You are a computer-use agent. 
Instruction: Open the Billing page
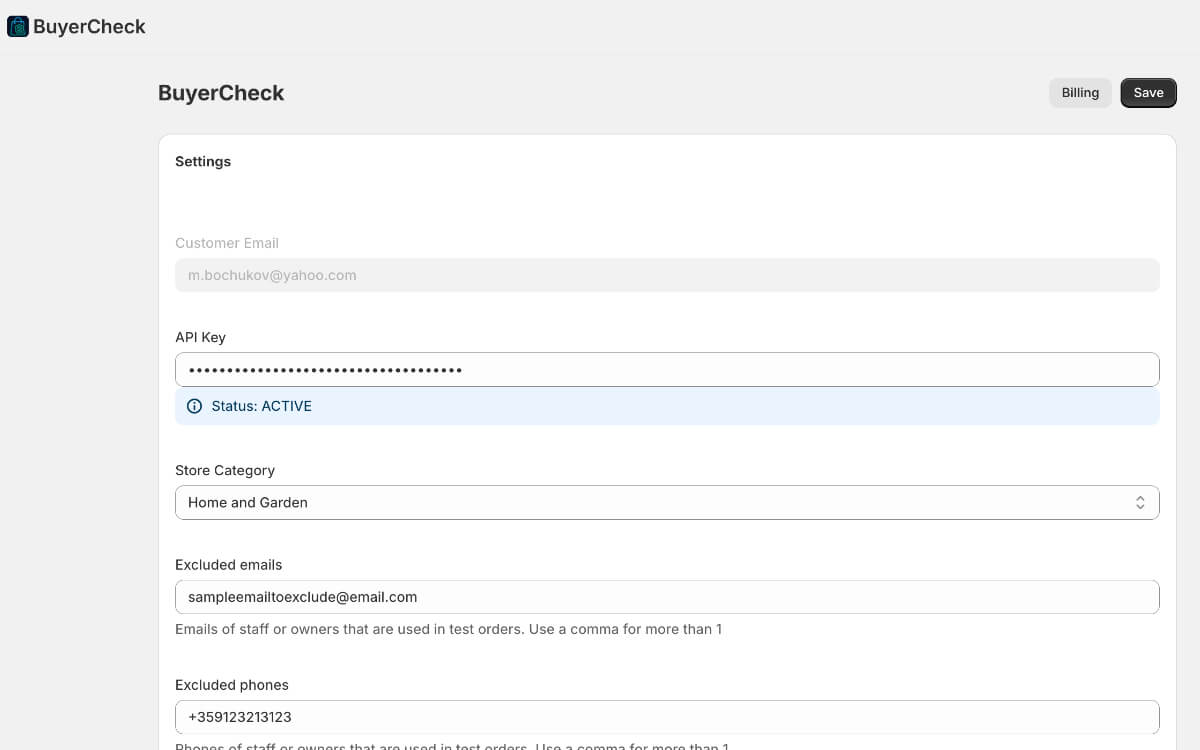1080,93
